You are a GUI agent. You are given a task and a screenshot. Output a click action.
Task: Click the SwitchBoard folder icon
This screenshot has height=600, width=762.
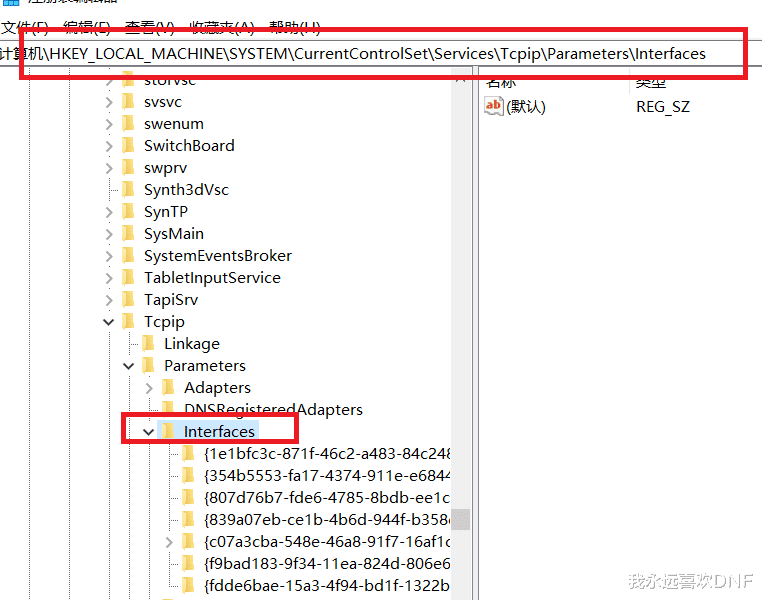(x=129, y=145)
